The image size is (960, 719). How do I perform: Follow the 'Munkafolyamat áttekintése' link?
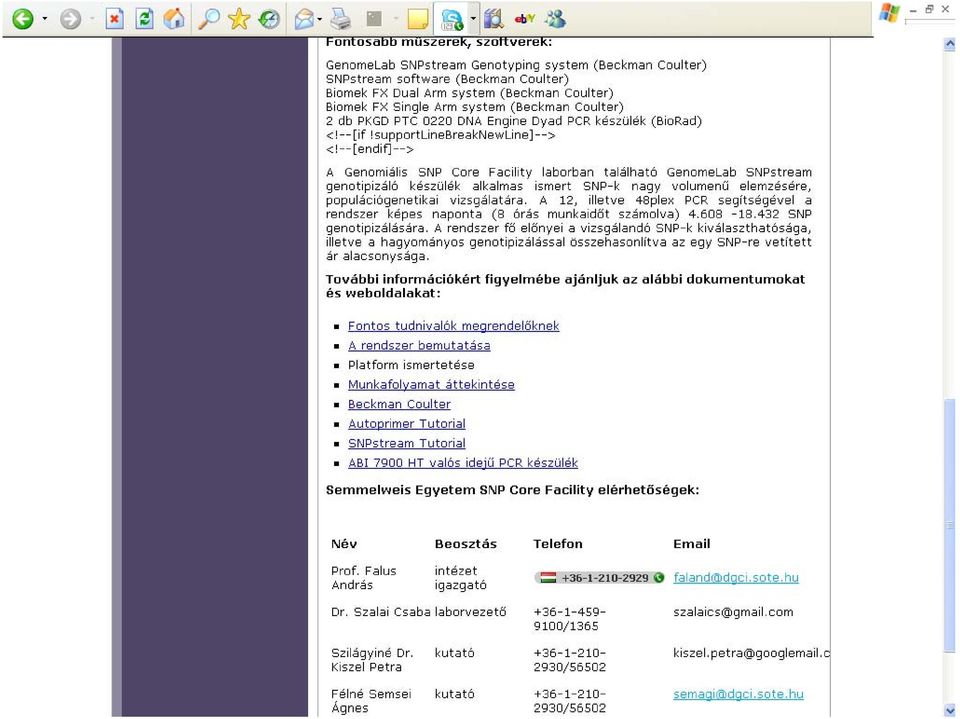click(431, 385)
